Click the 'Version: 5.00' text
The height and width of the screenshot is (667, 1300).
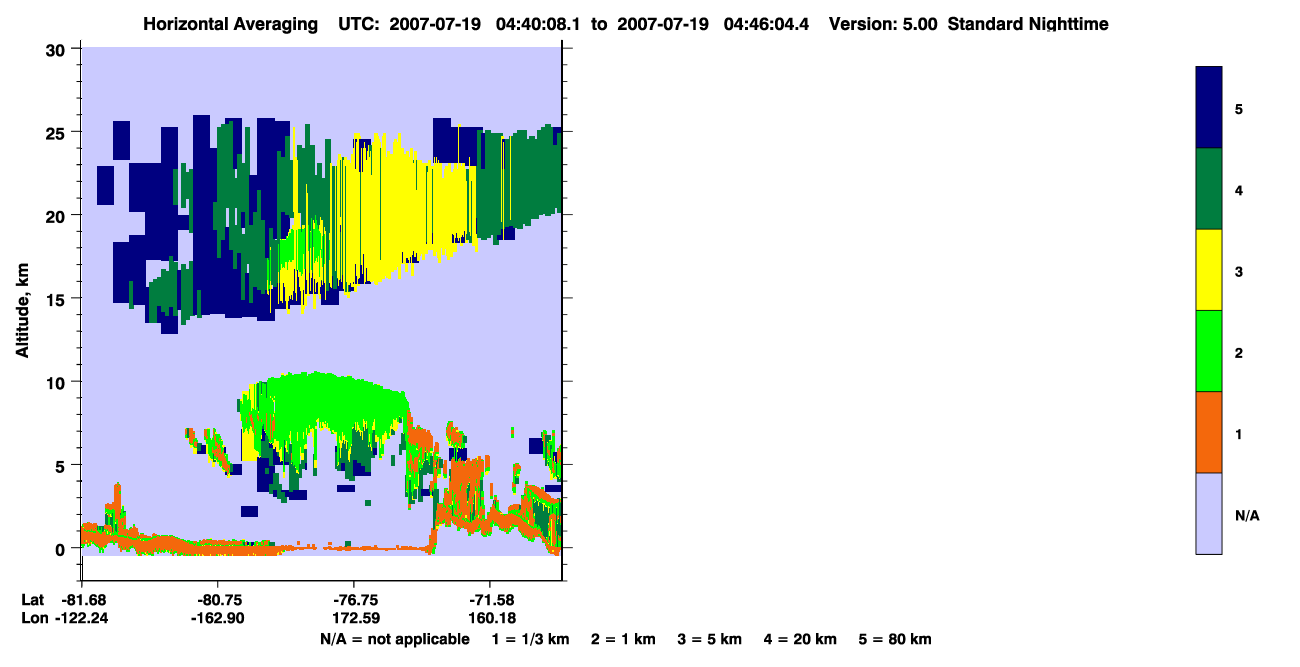pos(883,24)
